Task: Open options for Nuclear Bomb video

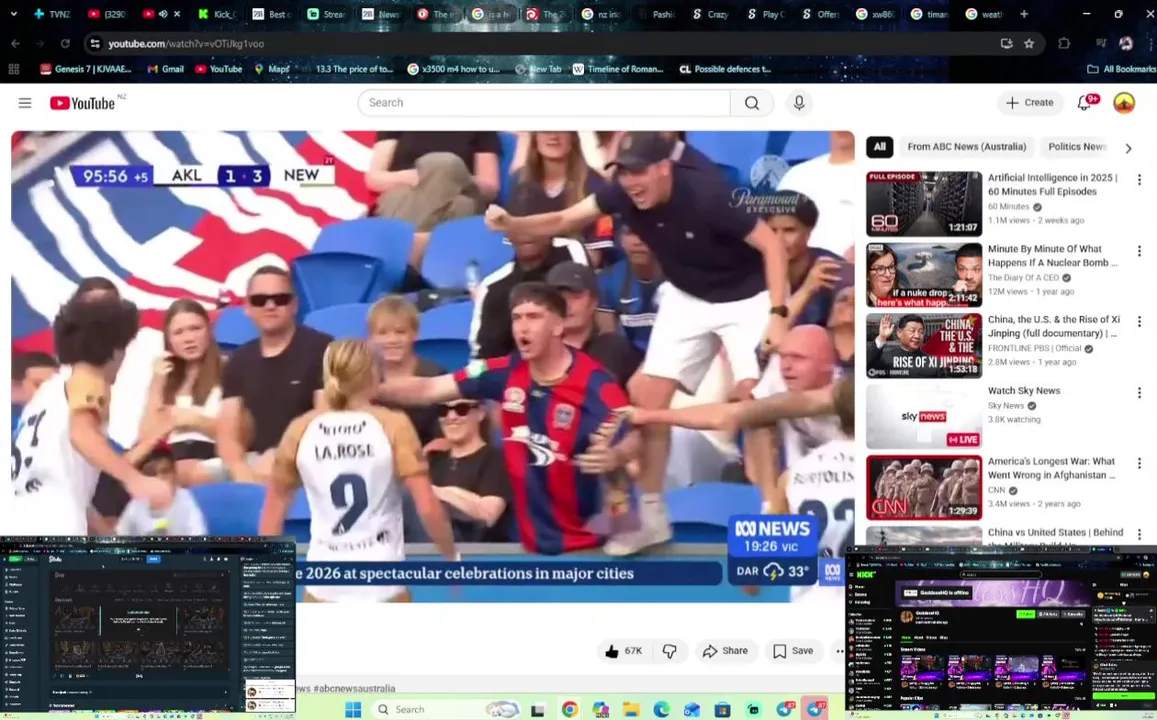Action: pyautogui.click(x=1139, y=251)
